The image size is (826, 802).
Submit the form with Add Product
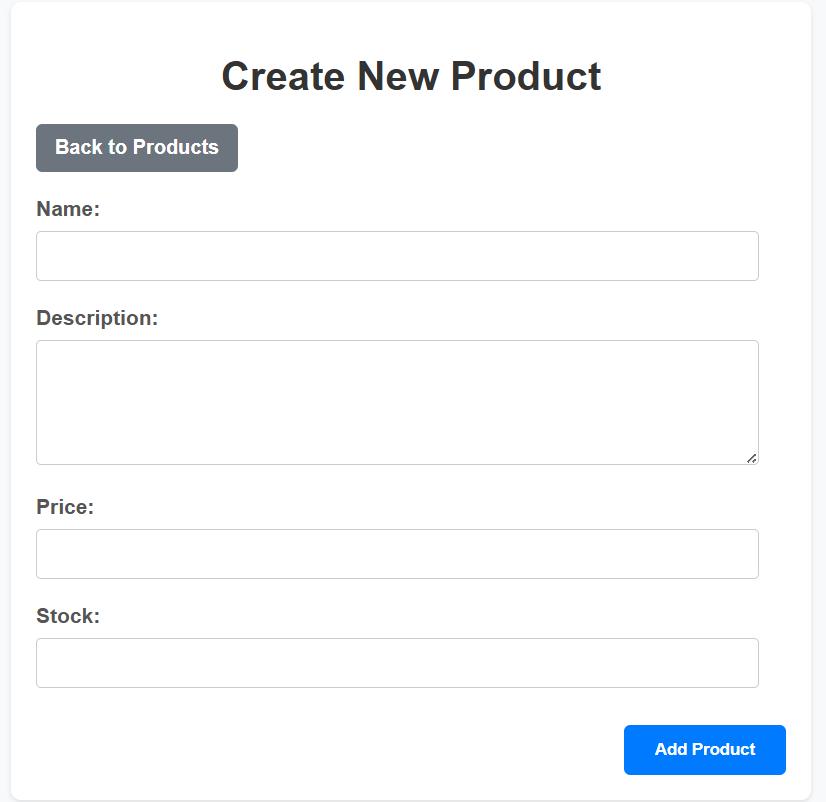point(704,750)
